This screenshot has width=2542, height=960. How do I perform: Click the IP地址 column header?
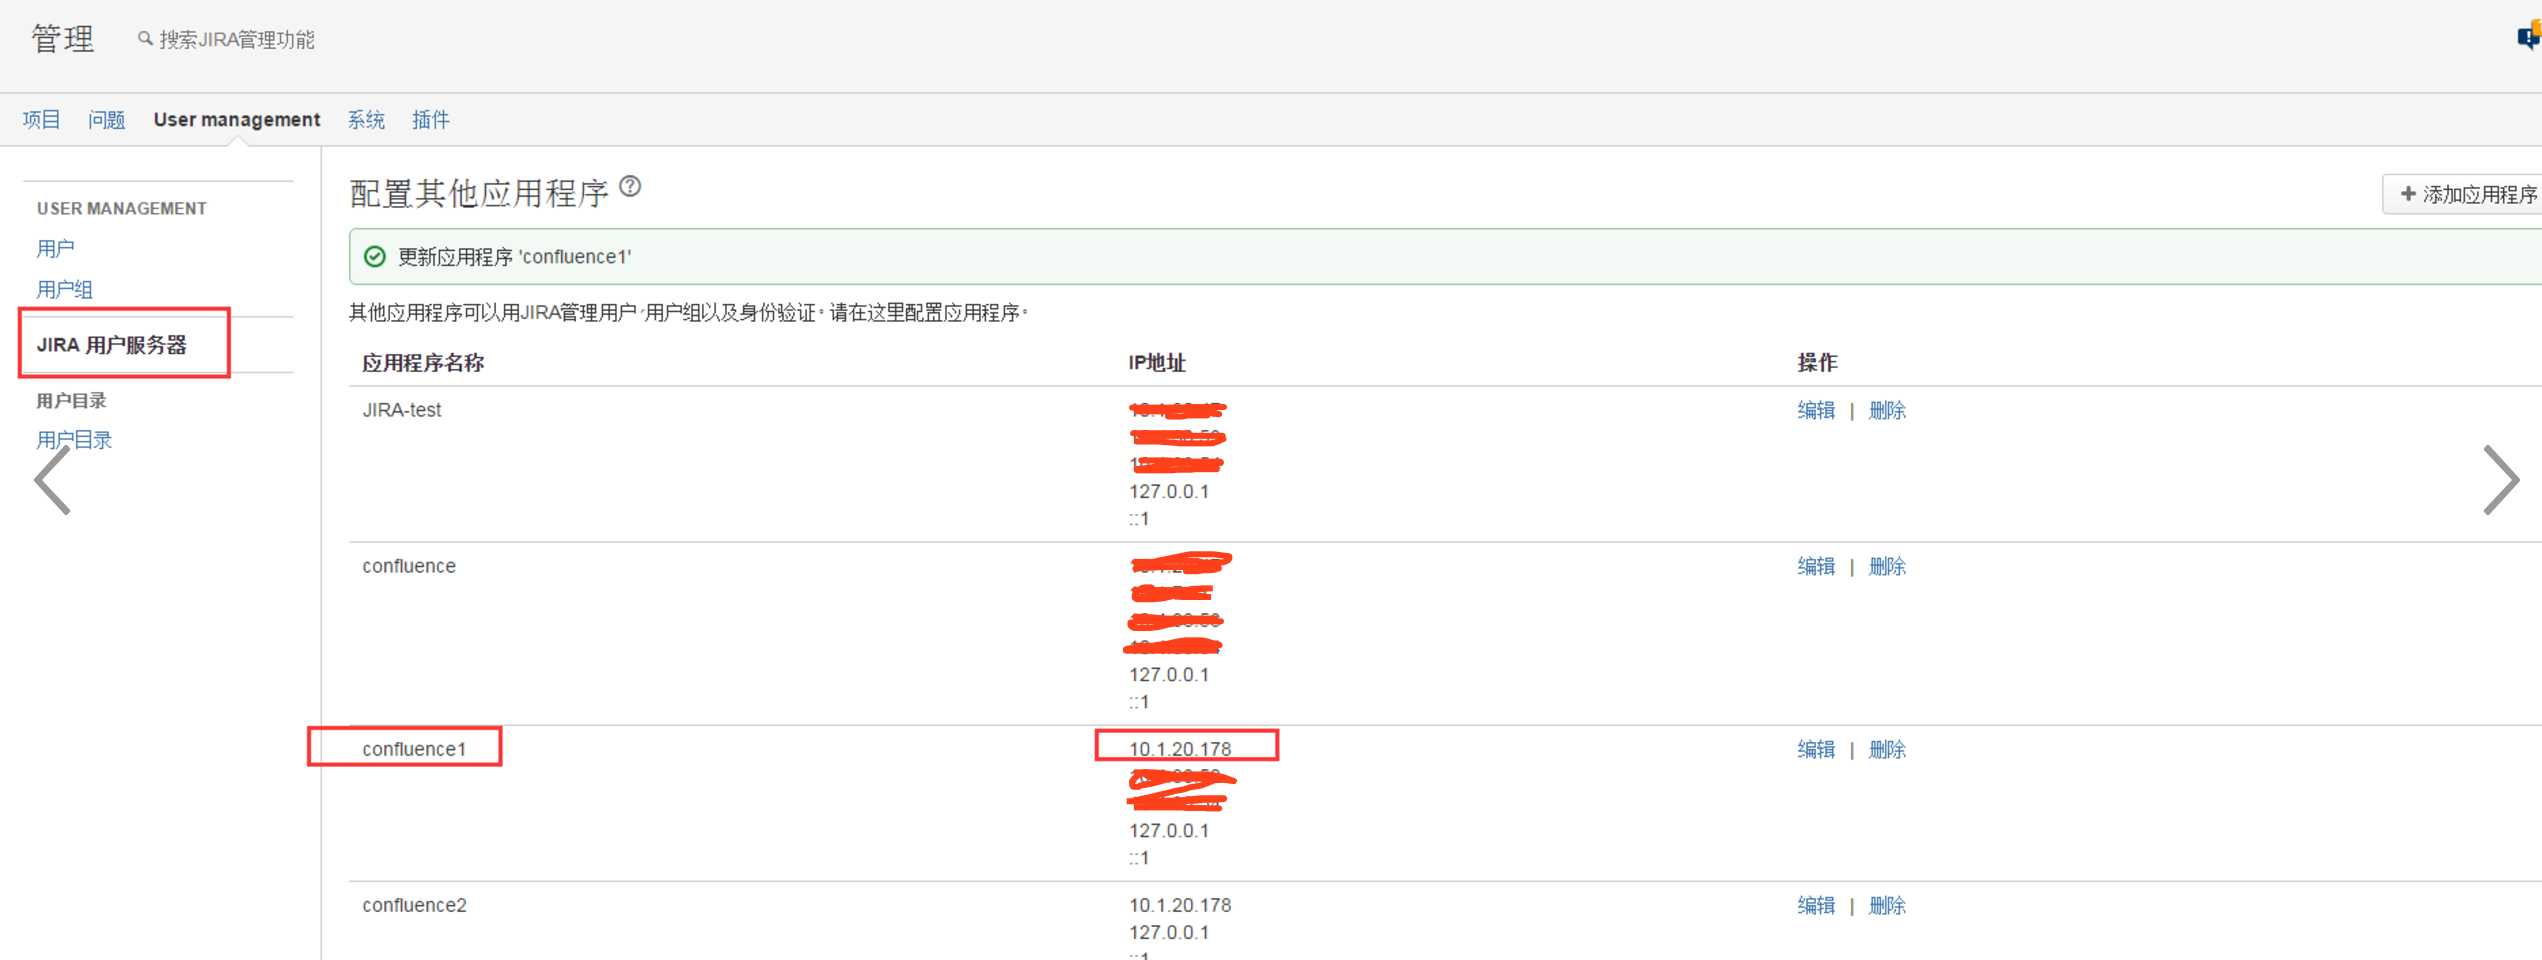[1157, 363]
